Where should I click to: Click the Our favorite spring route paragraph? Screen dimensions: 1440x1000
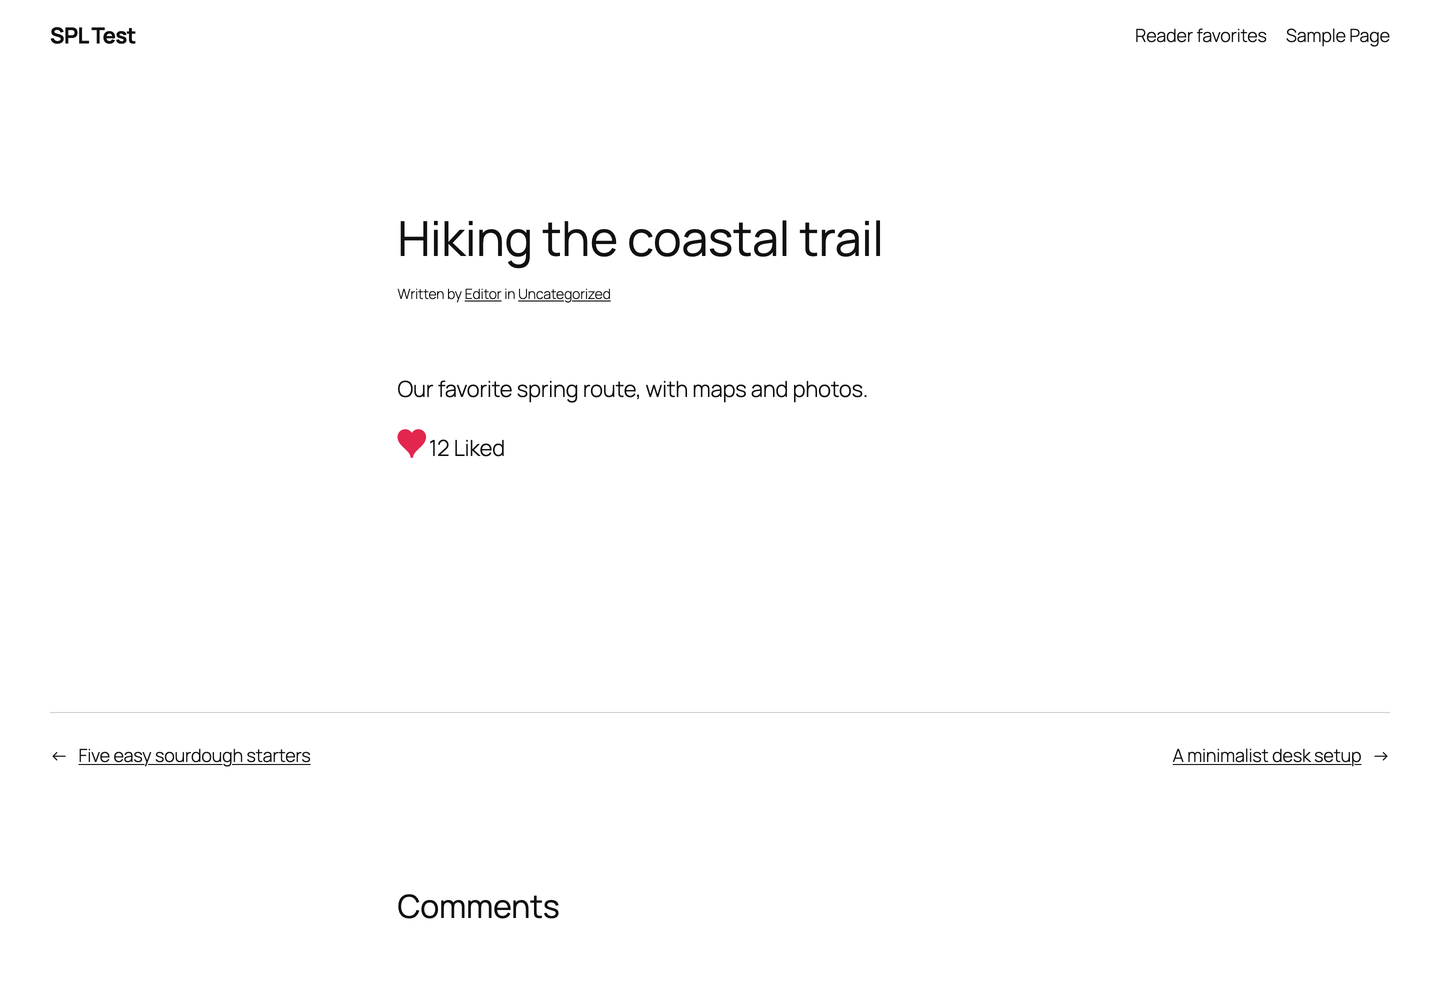[632, 390]
